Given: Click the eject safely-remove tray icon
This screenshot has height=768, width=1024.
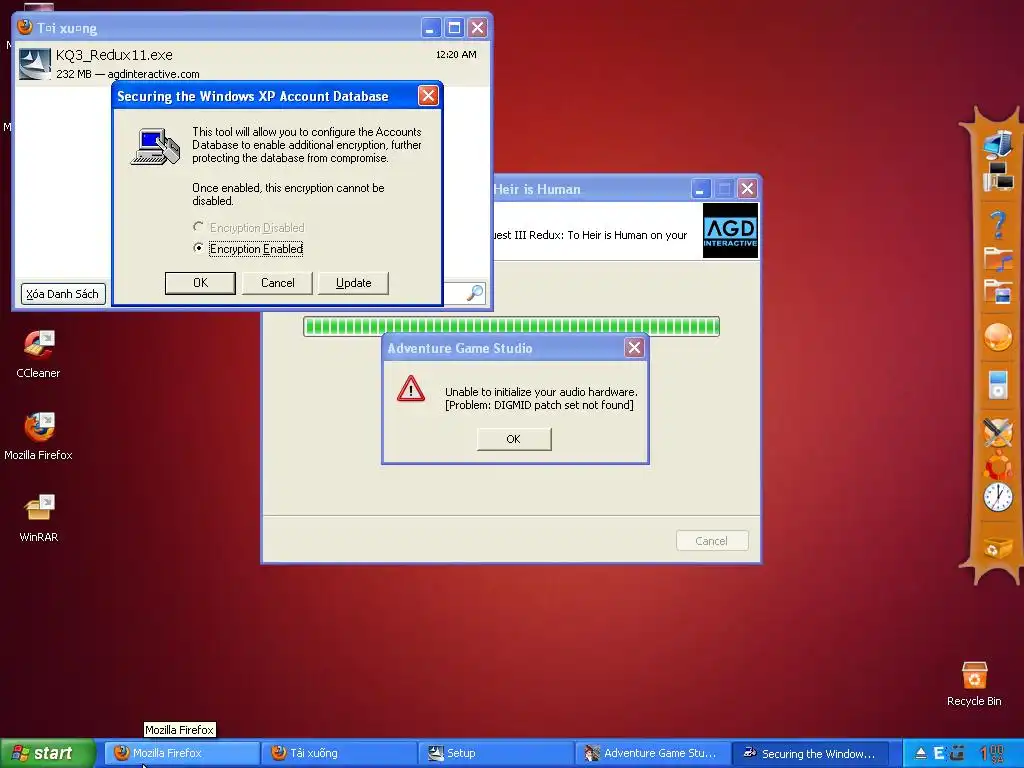Looking at the screenshot, I should (920, 754).
